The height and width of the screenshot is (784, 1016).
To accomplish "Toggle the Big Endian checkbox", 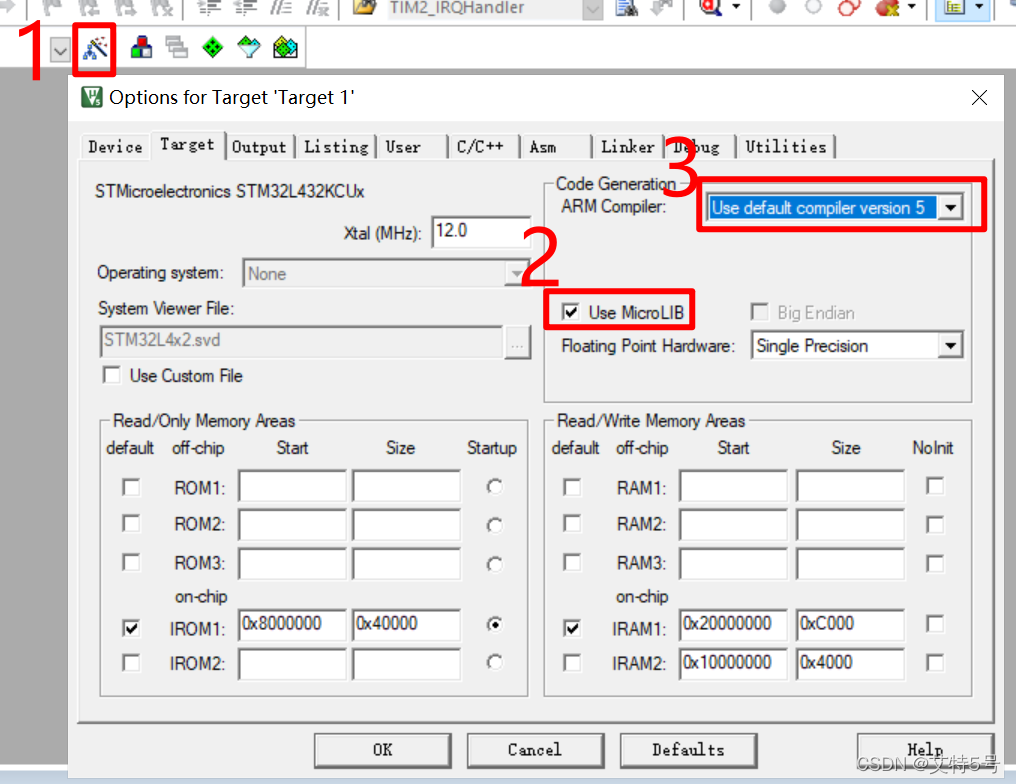I will 759,312.
